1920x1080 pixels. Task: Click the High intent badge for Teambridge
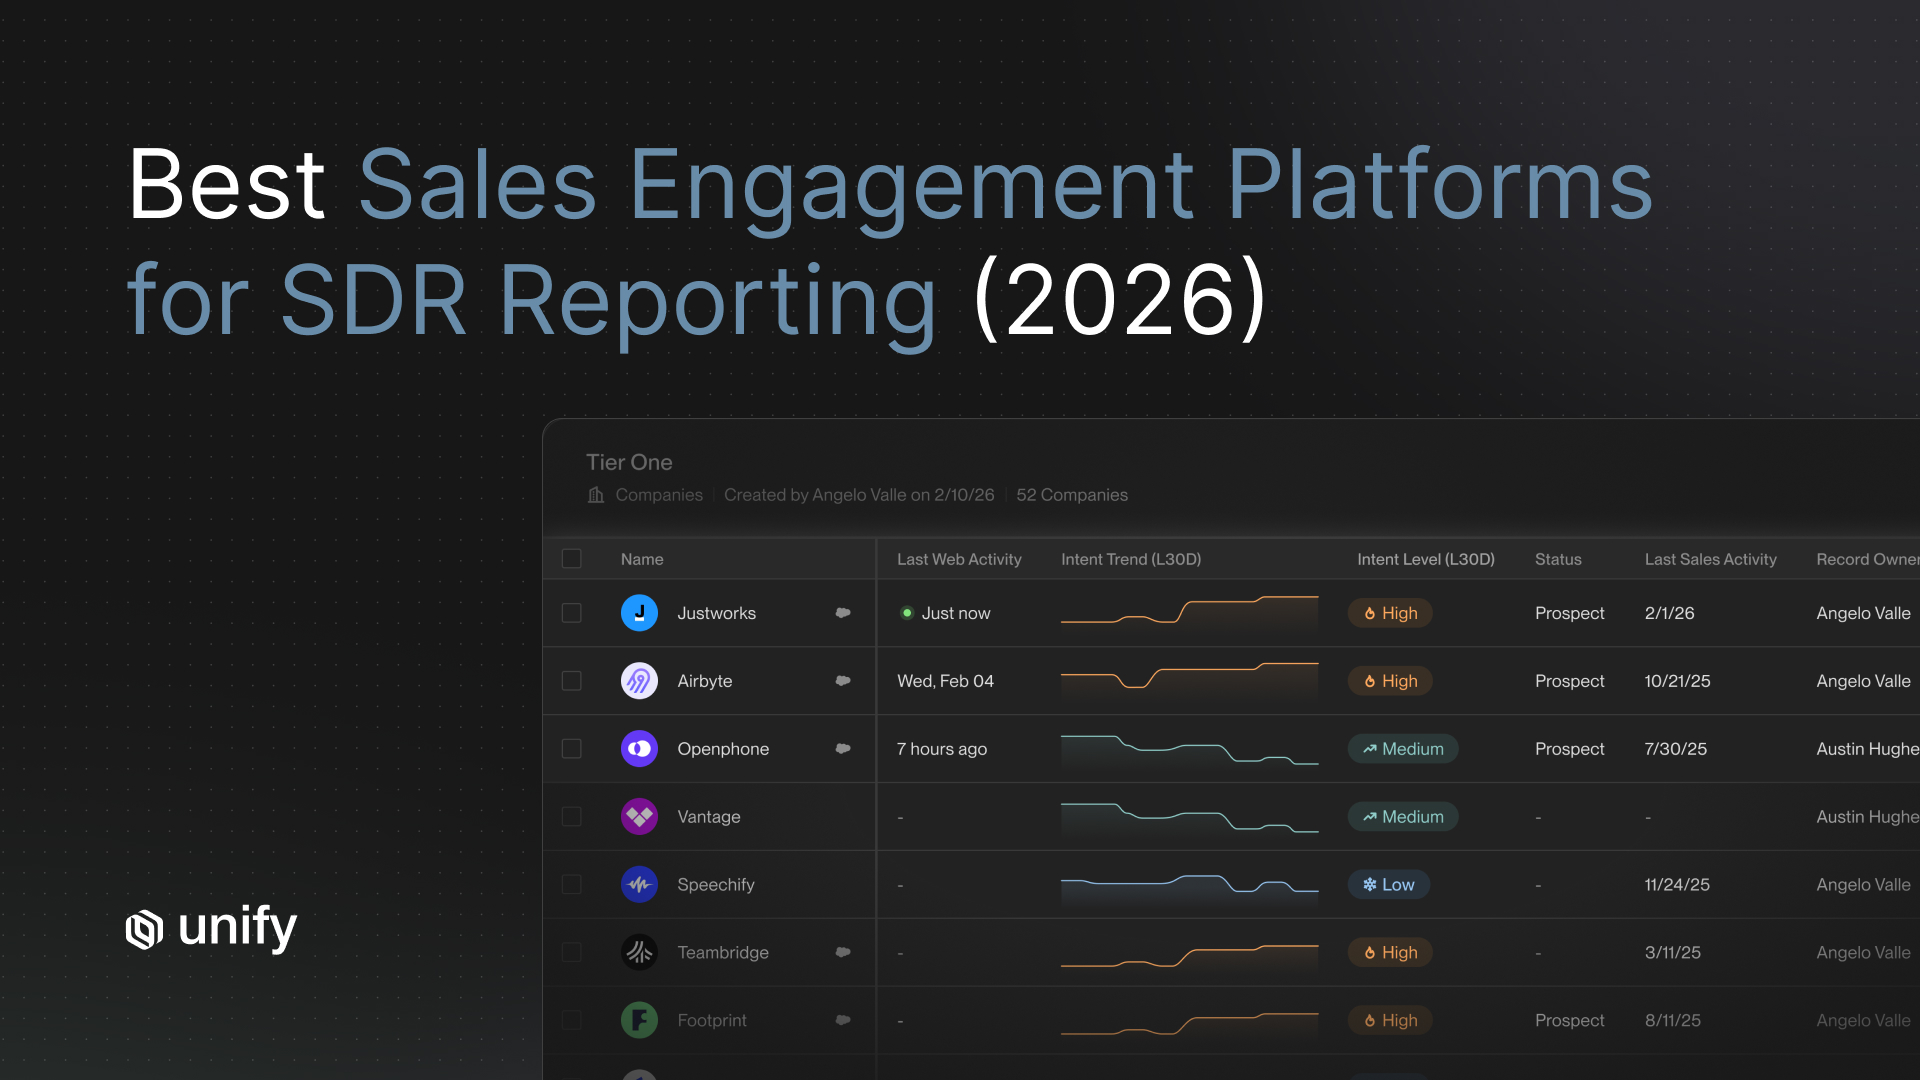1390,953
